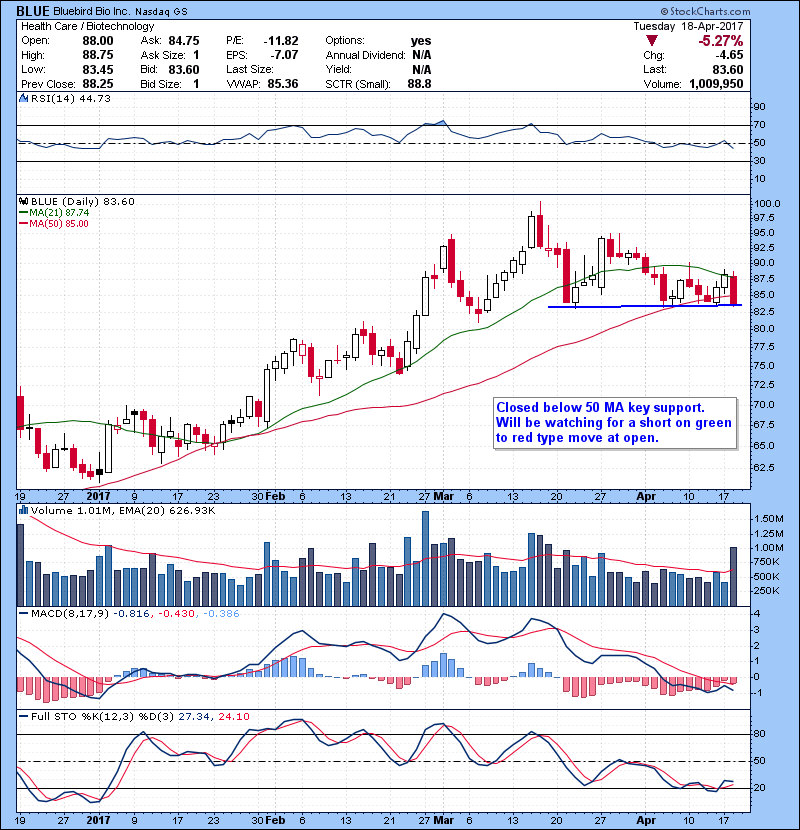
Task: Click the P/E value -11.82
Action: 281,41
